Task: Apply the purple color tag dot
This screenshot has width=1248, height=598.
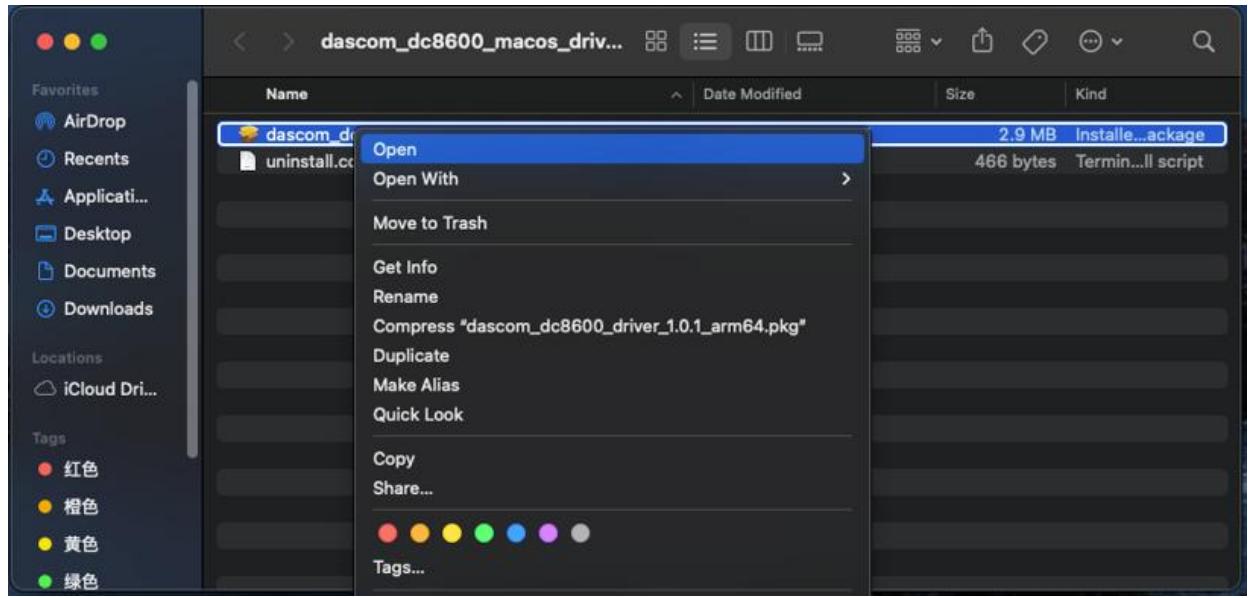Action: [x=548, y=534]
